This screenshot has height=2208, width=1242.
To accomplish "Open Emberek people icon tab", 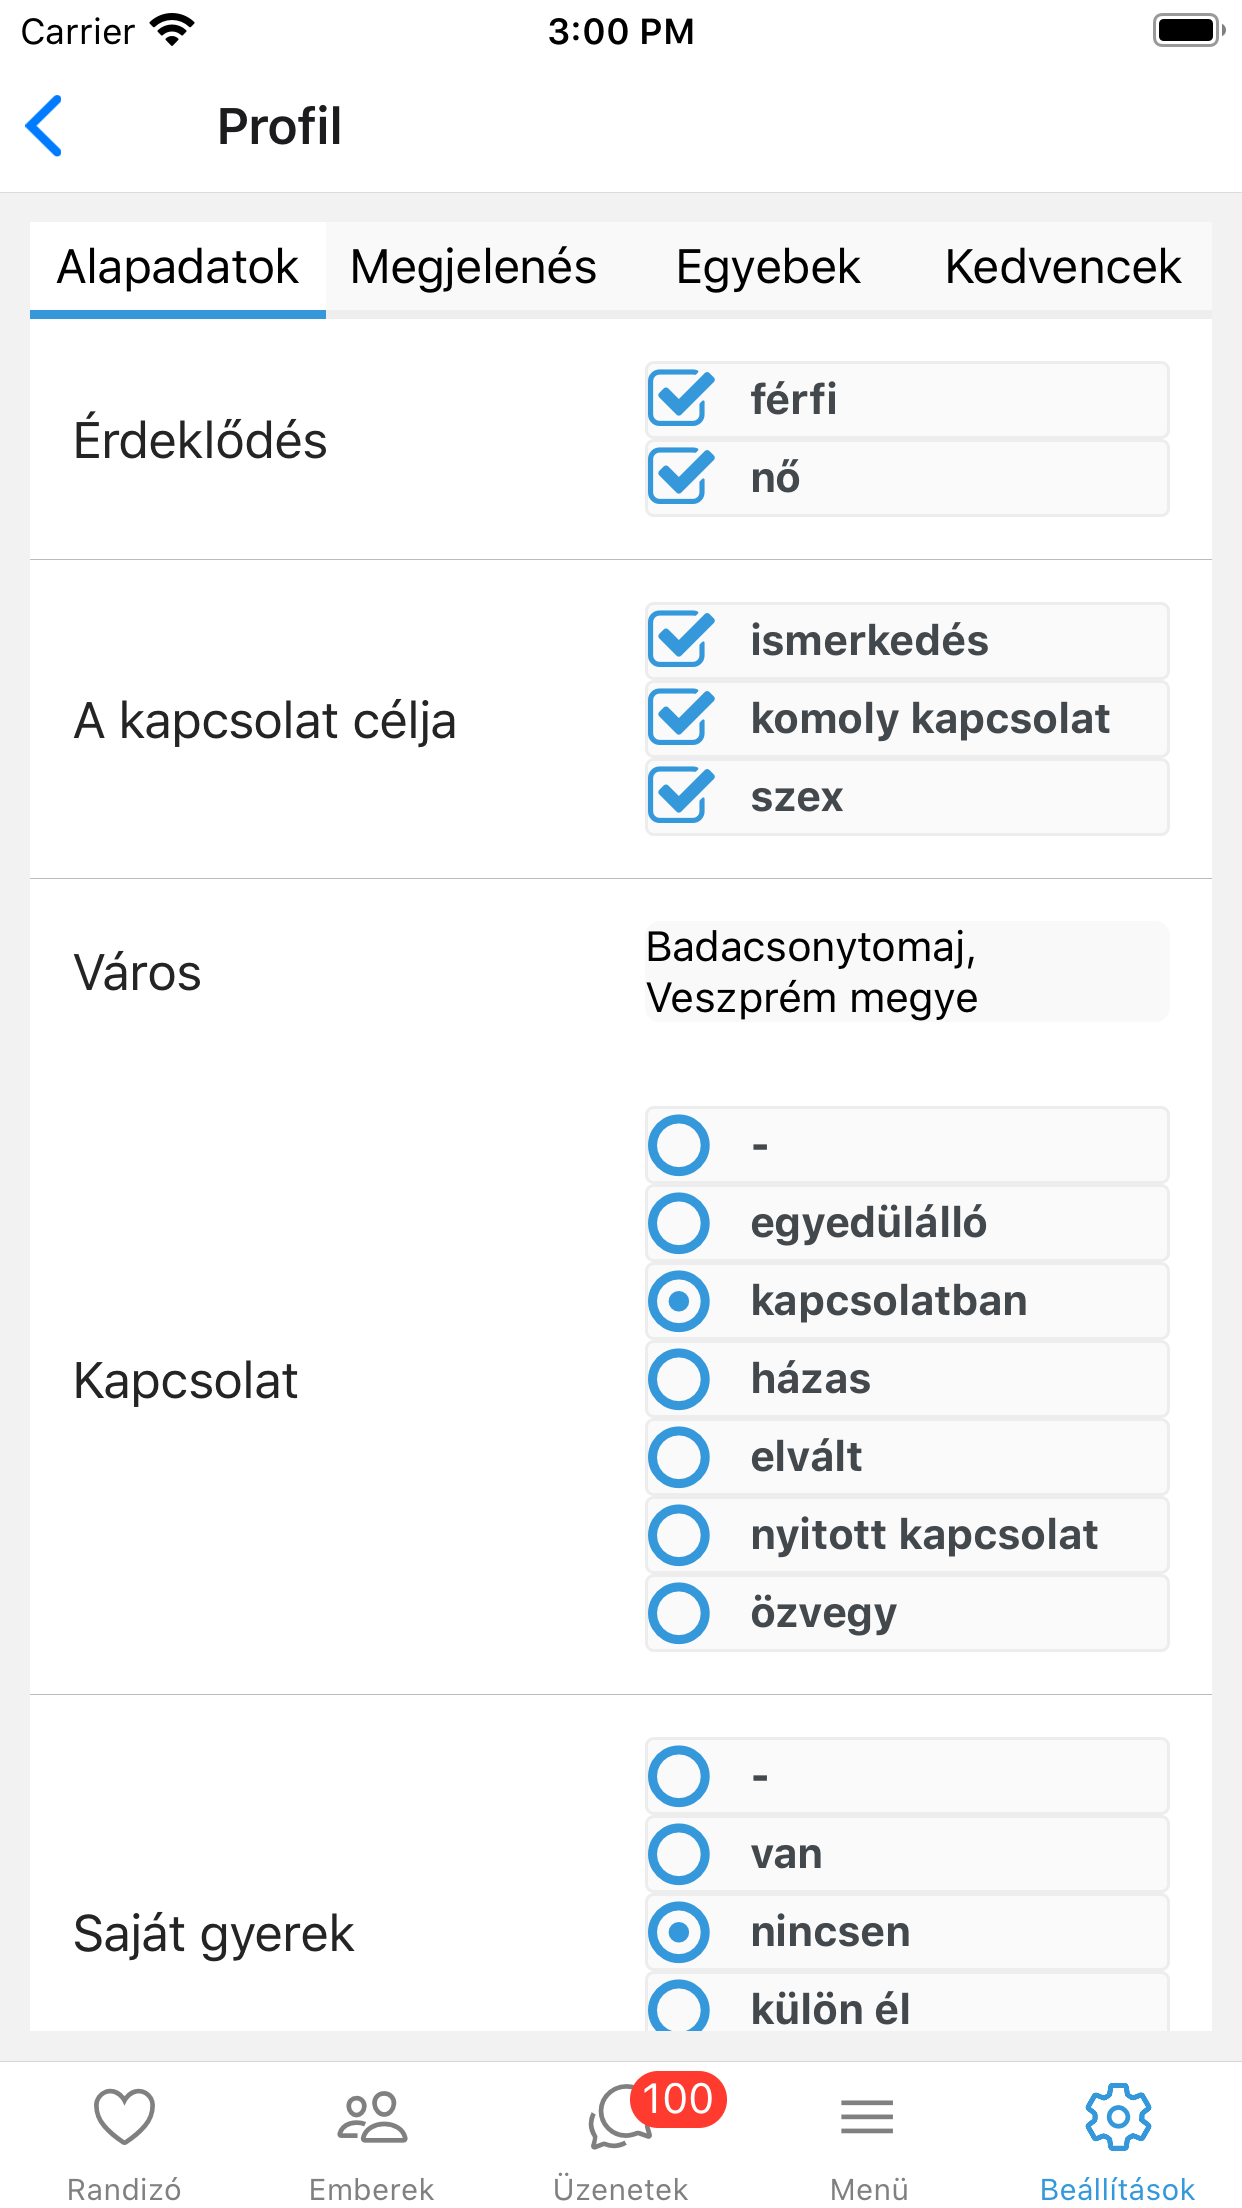I will pyautogui.click(x=372, y=2118).
